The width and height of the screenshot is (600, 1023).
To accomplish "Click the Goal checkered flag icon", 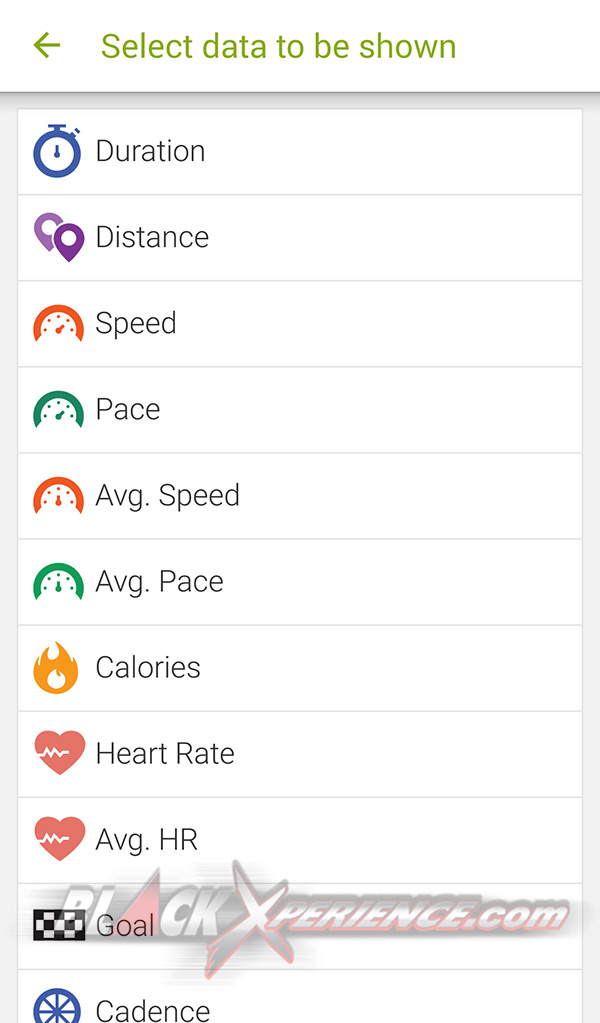I will (x=59, y=925).
